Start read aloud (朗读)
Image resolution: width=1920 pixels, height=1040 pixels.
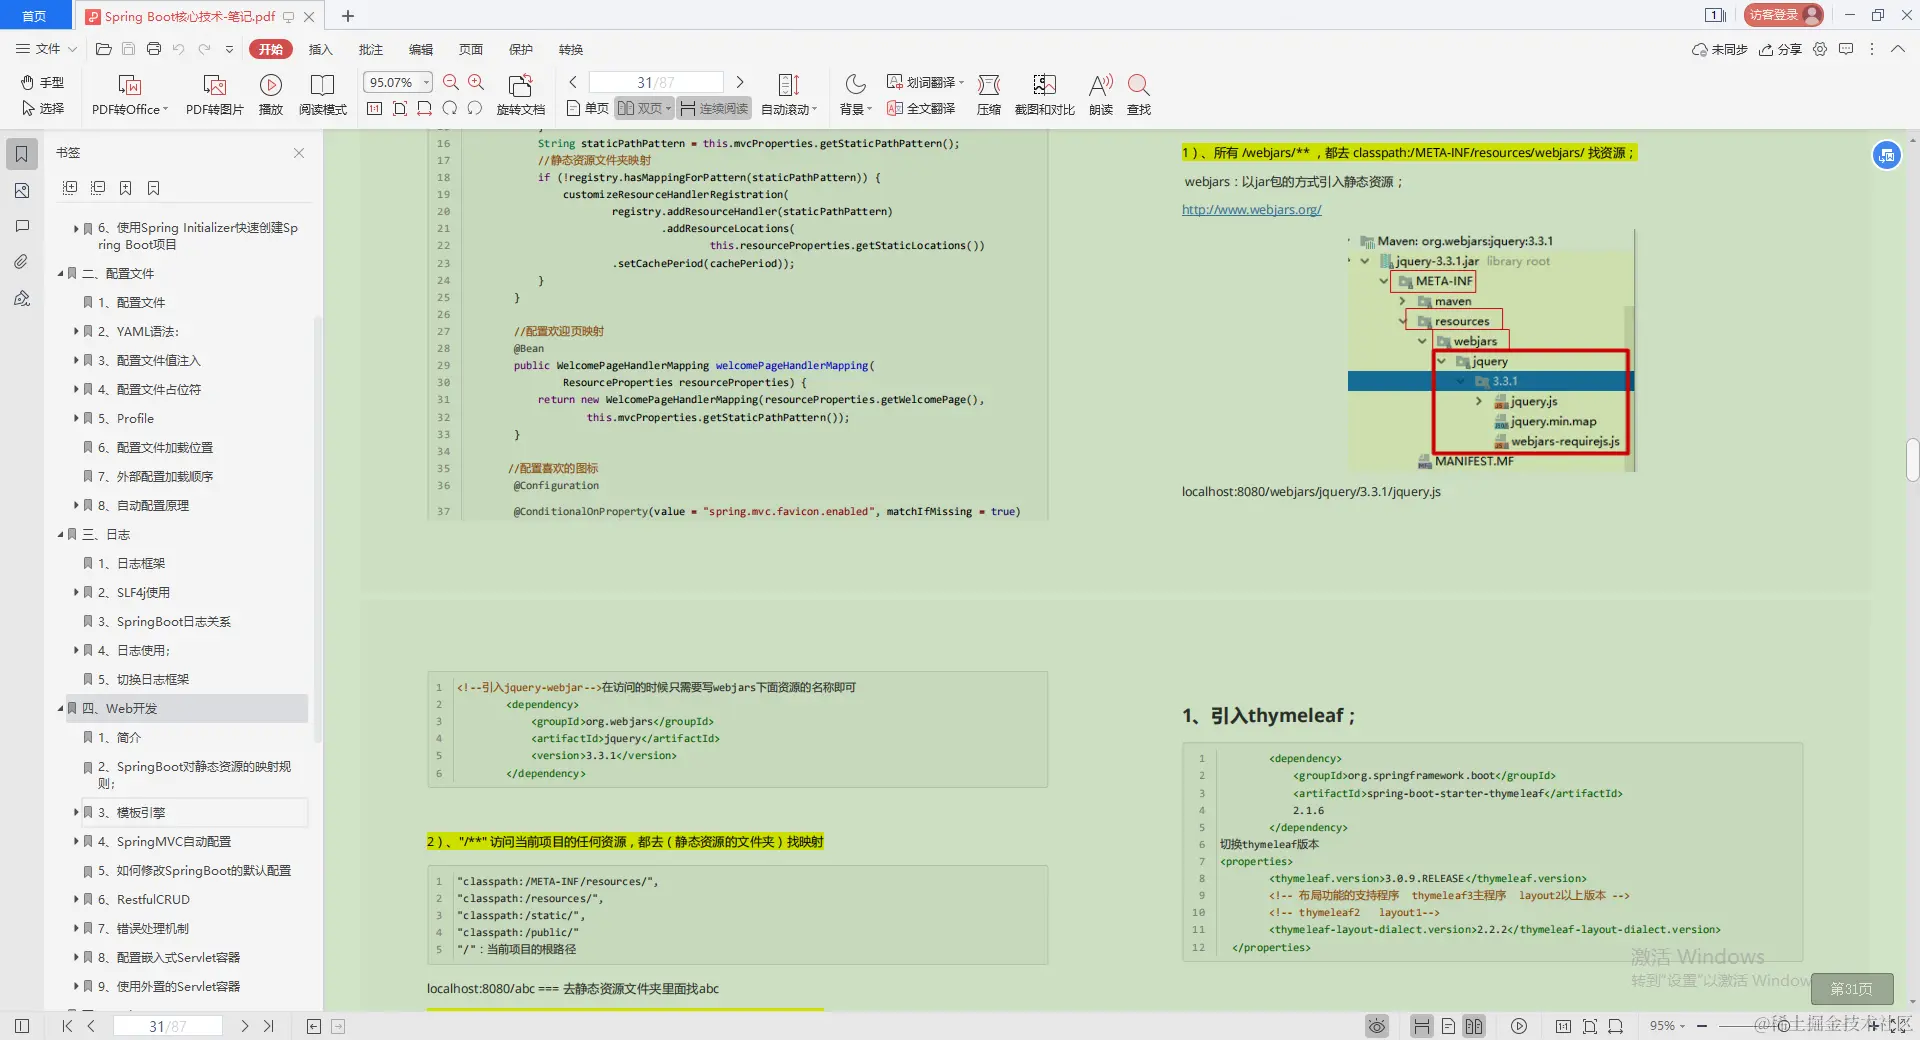(1101, 95)
